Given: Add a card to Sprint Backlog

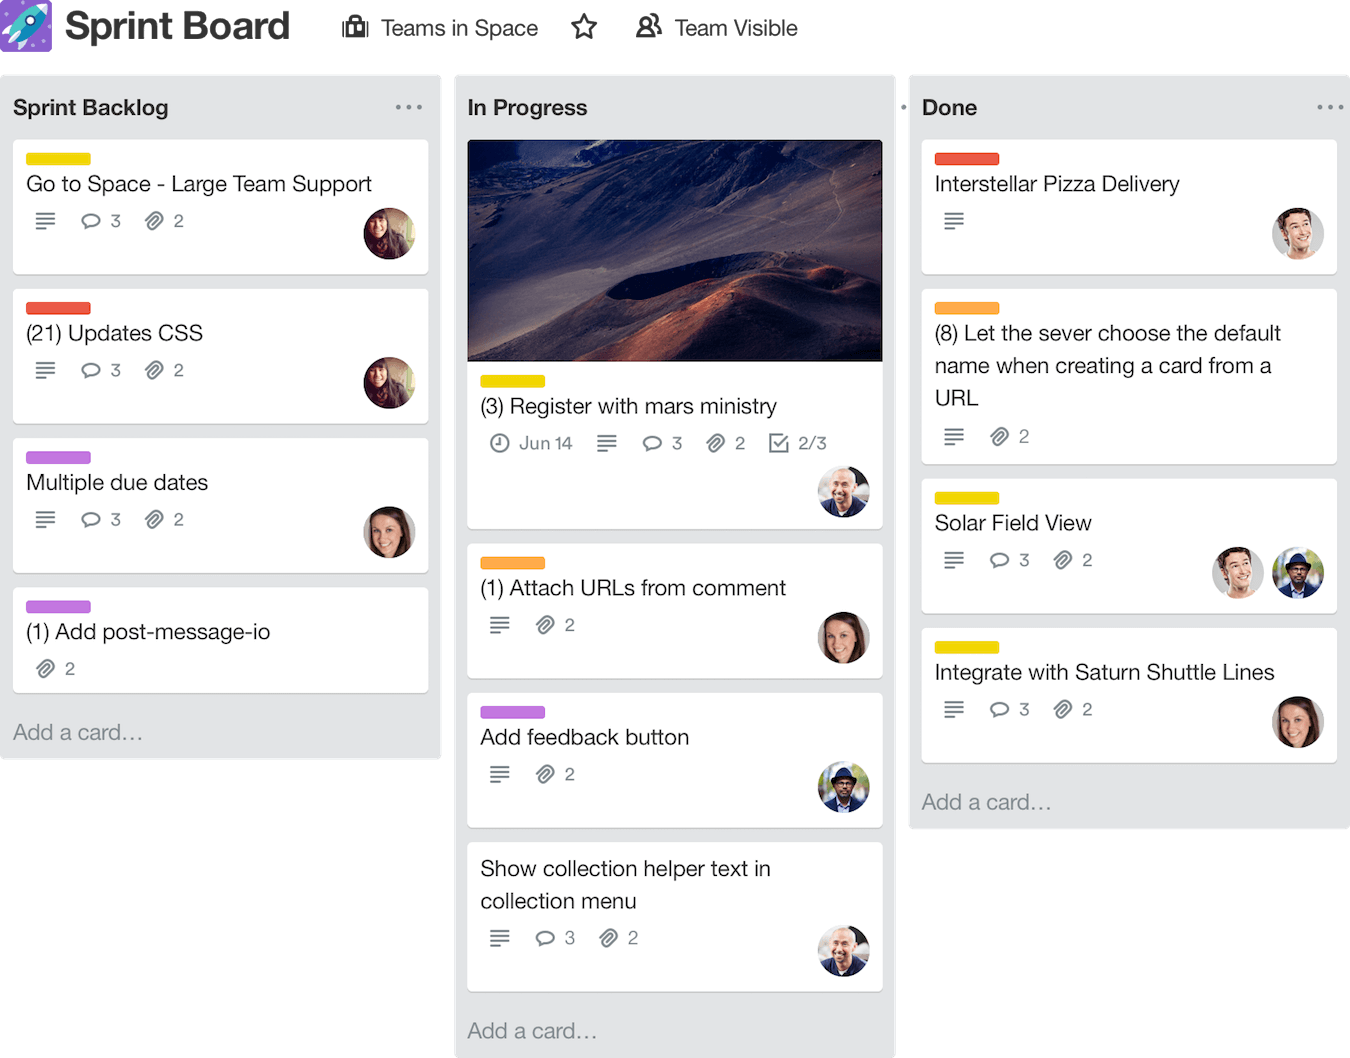Looking at the screenshot, I should (78, 732).
